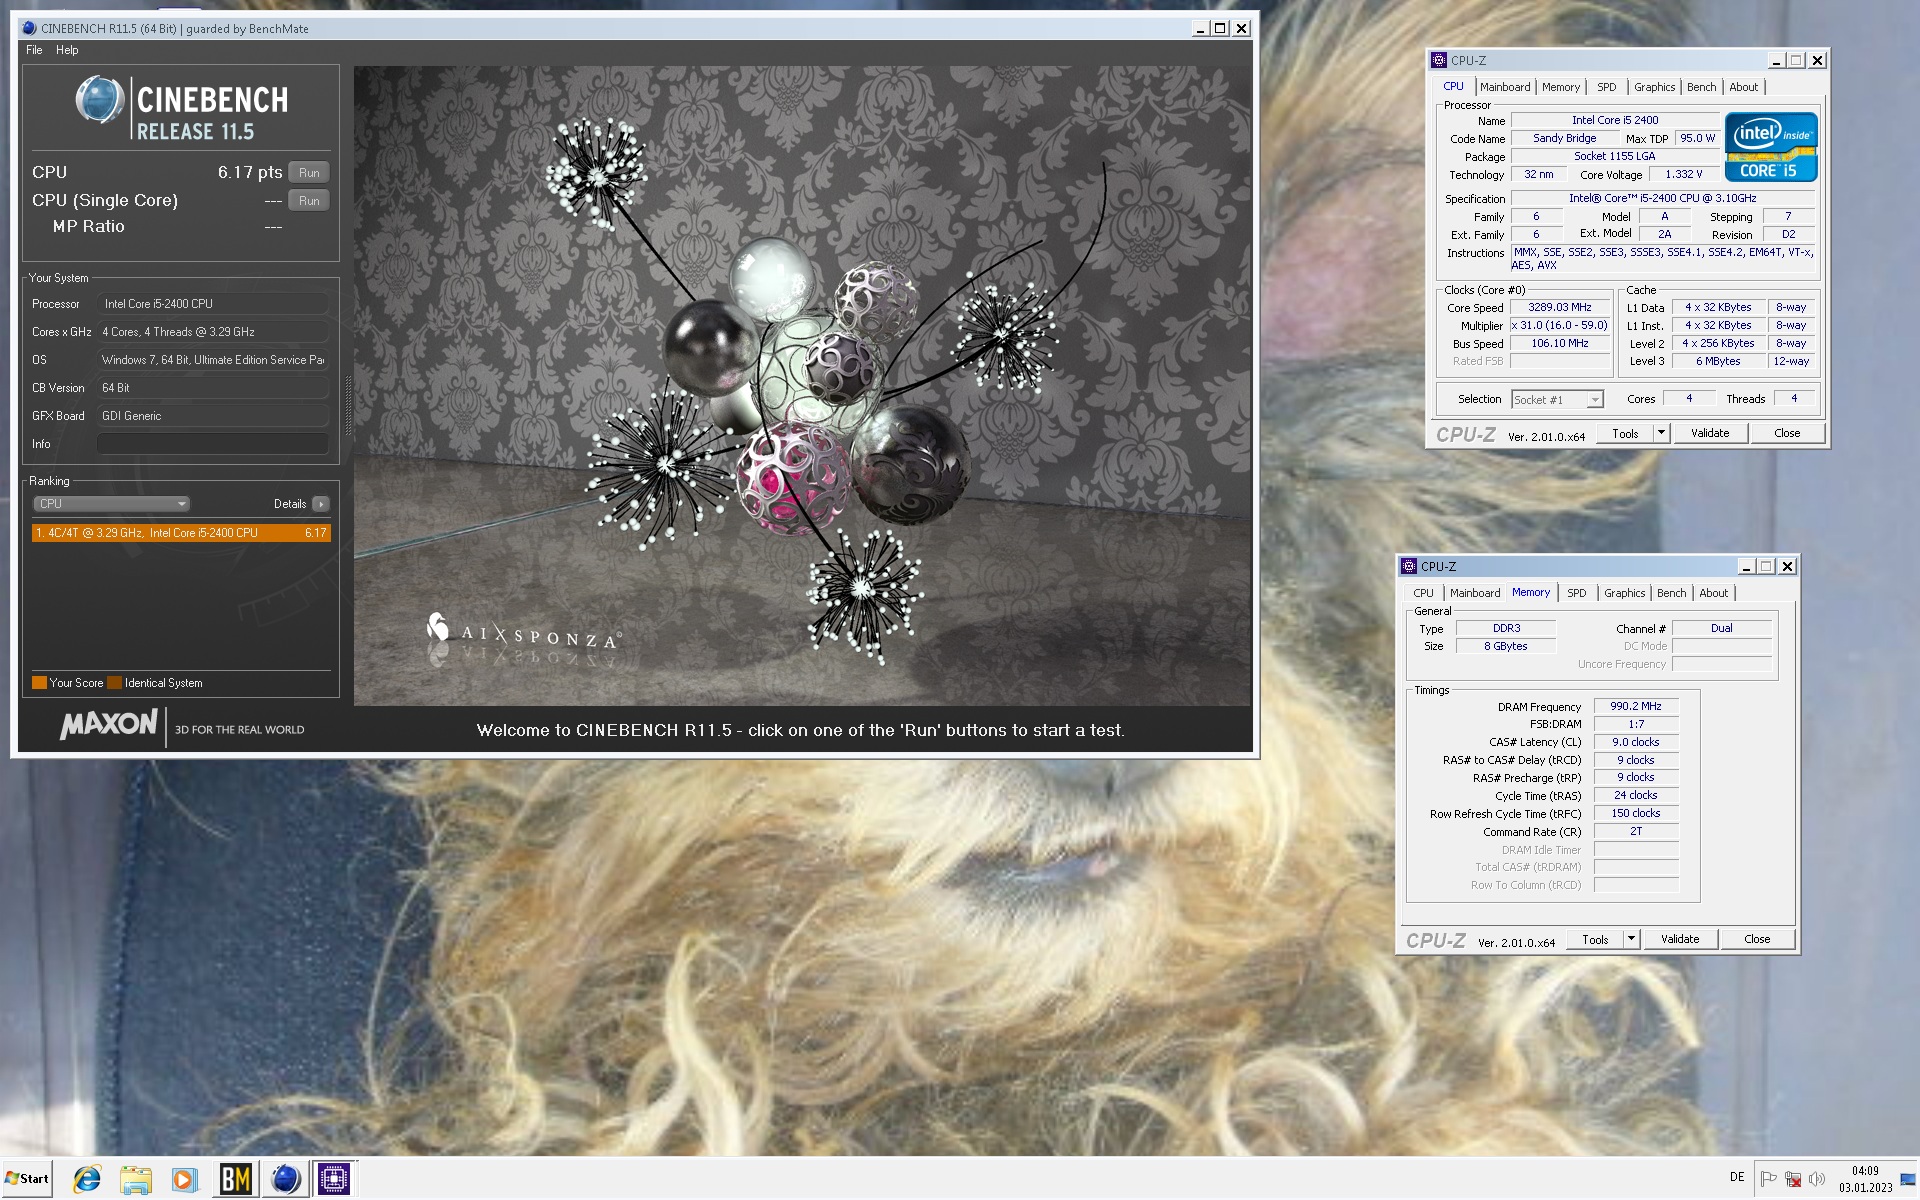Open the File menu in Cinebench
The width and height of the screenshot is (1920, 1200).
click(x=34, y=50)
